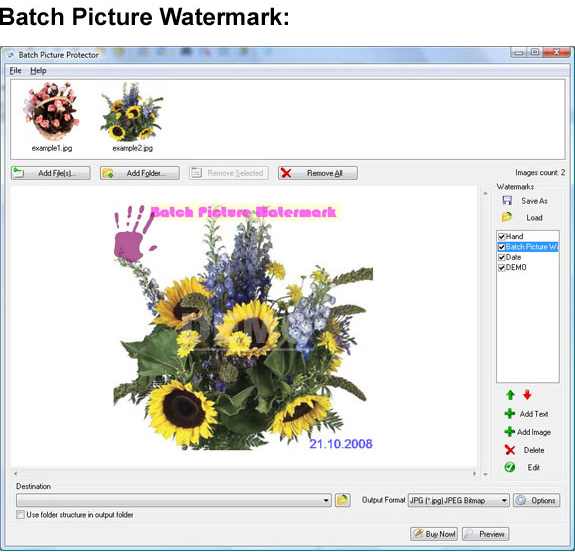Click the preview vertical scrollbar down arrow
575x552 pixels.
pos(485,474)
